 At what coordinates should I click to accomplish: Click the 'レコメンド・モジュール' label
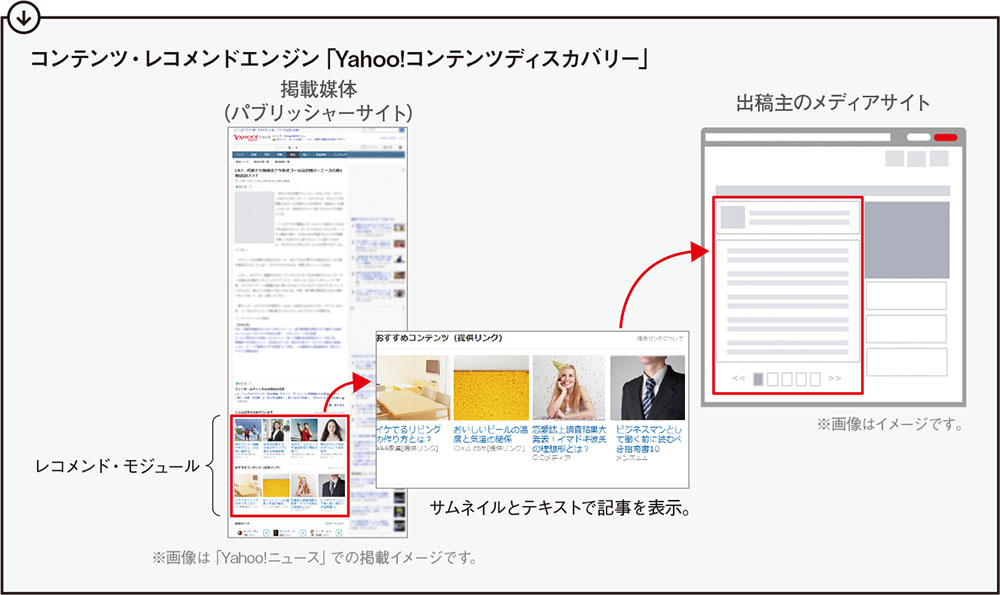coord(117,466)
